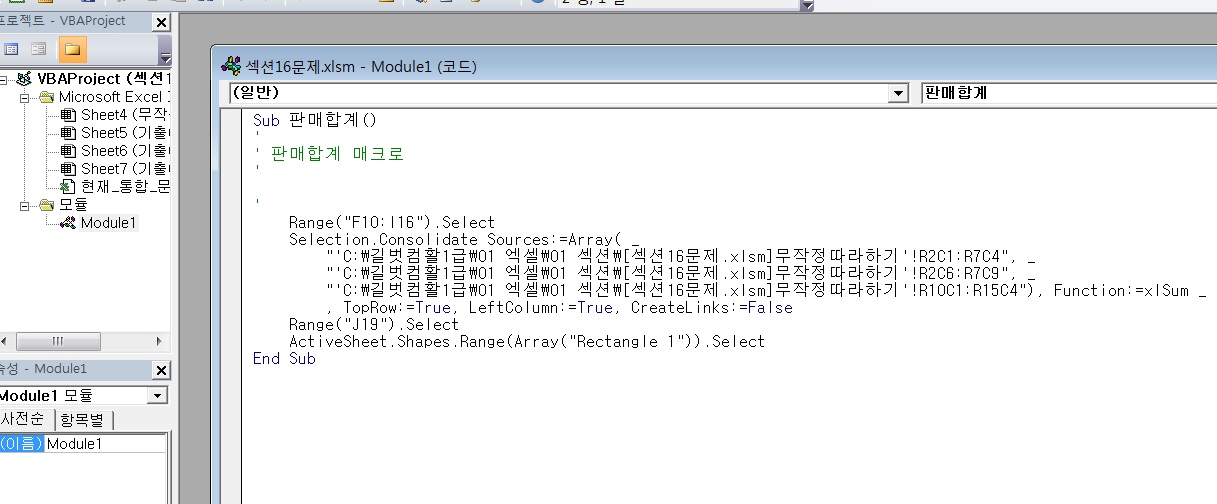Toggle Folders view in Project panel
Viewport: 1217px width, 504px height.
[72, 49]
